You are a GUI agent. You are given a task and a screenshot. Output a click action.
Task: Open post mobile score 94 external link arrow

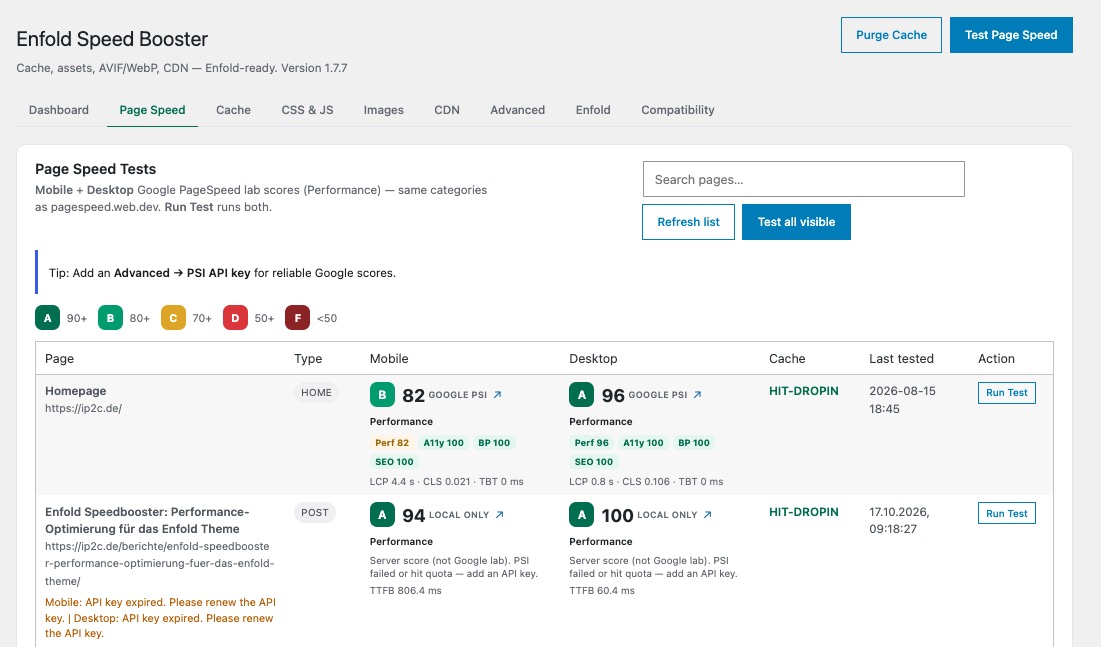[499, 515]
